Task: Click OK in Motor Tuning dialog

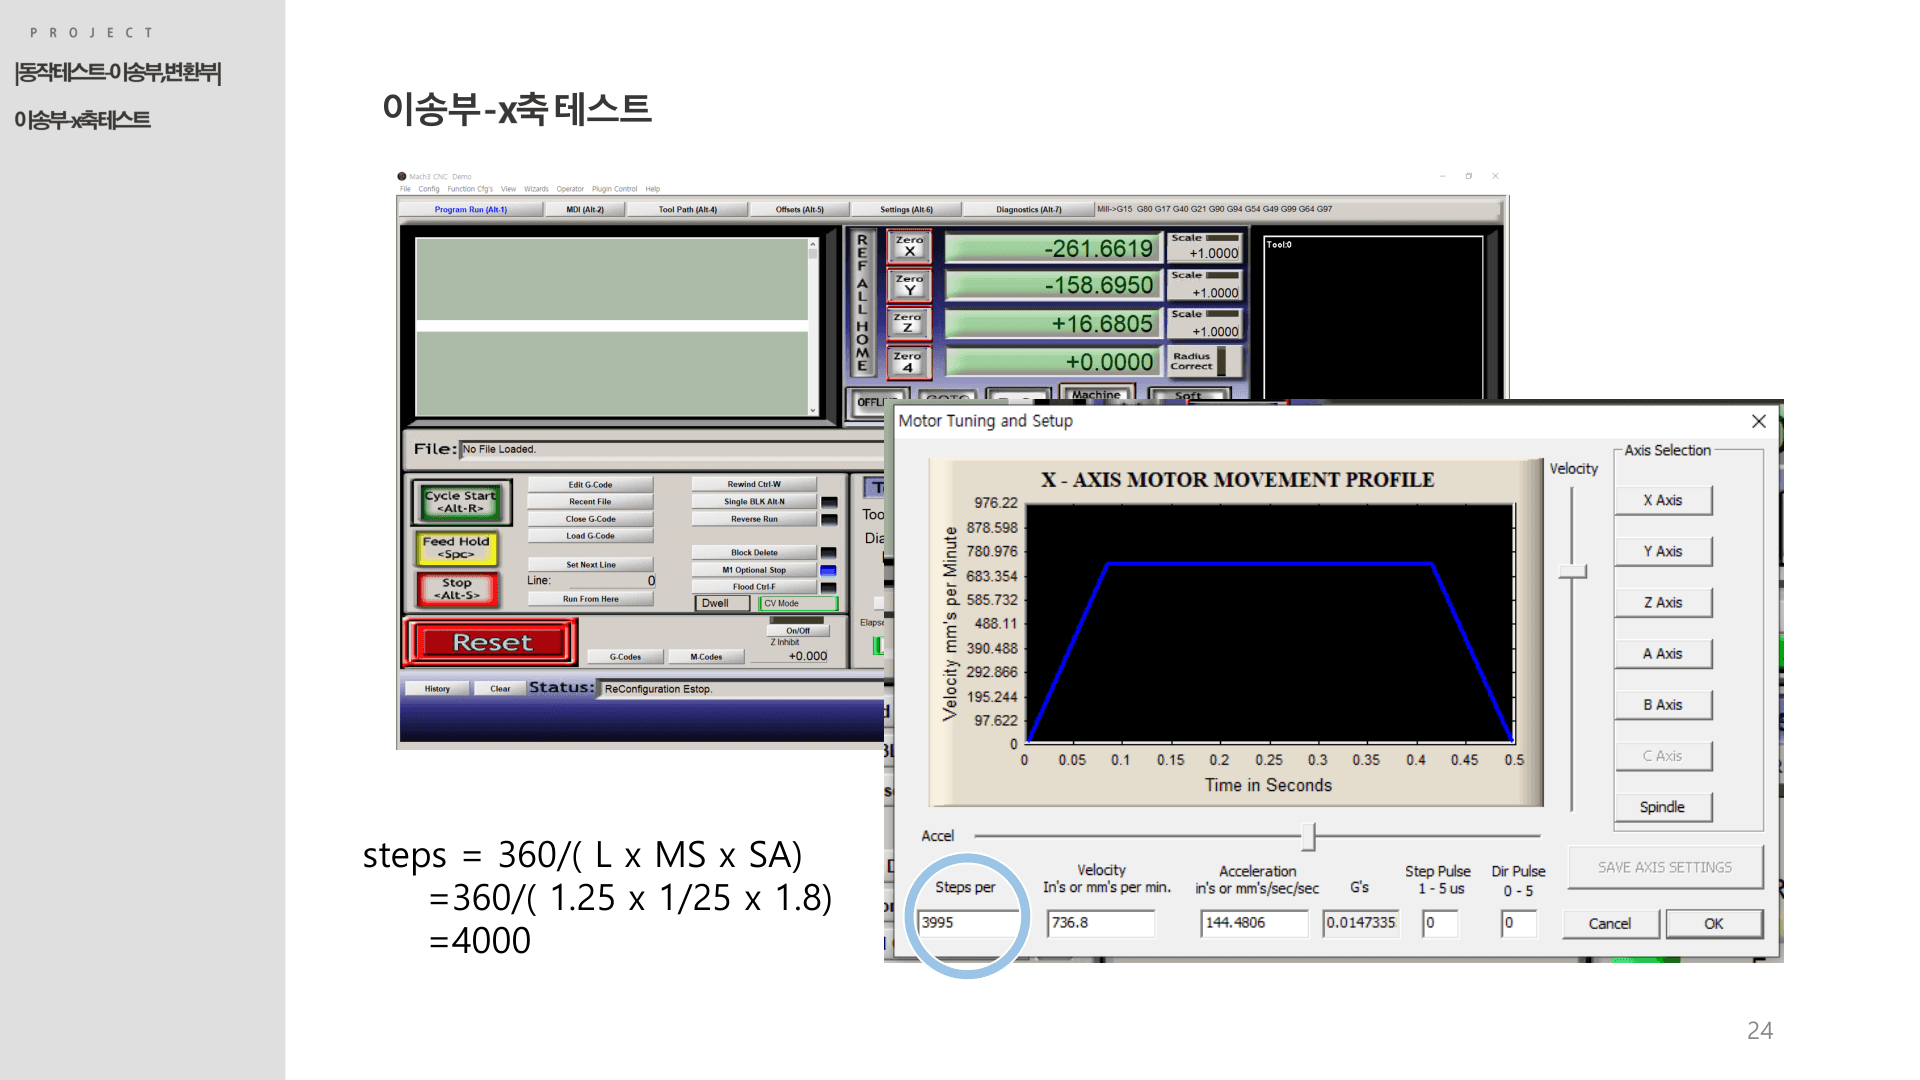Action: coord(1713,923)
